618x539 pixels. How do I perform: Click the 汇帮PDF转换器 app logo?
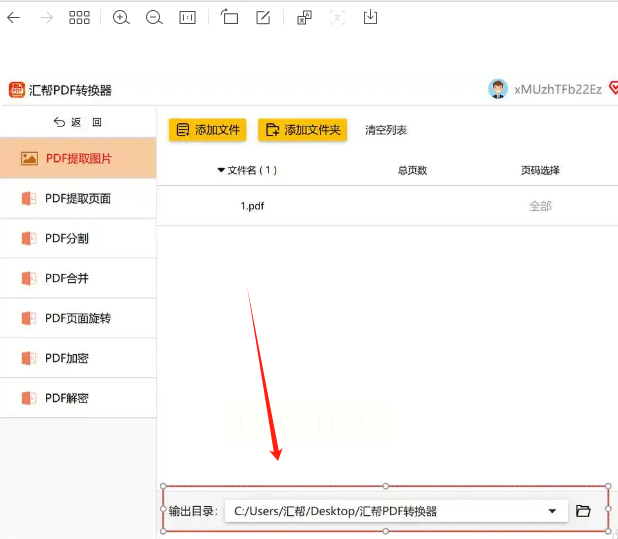point(17,90)
